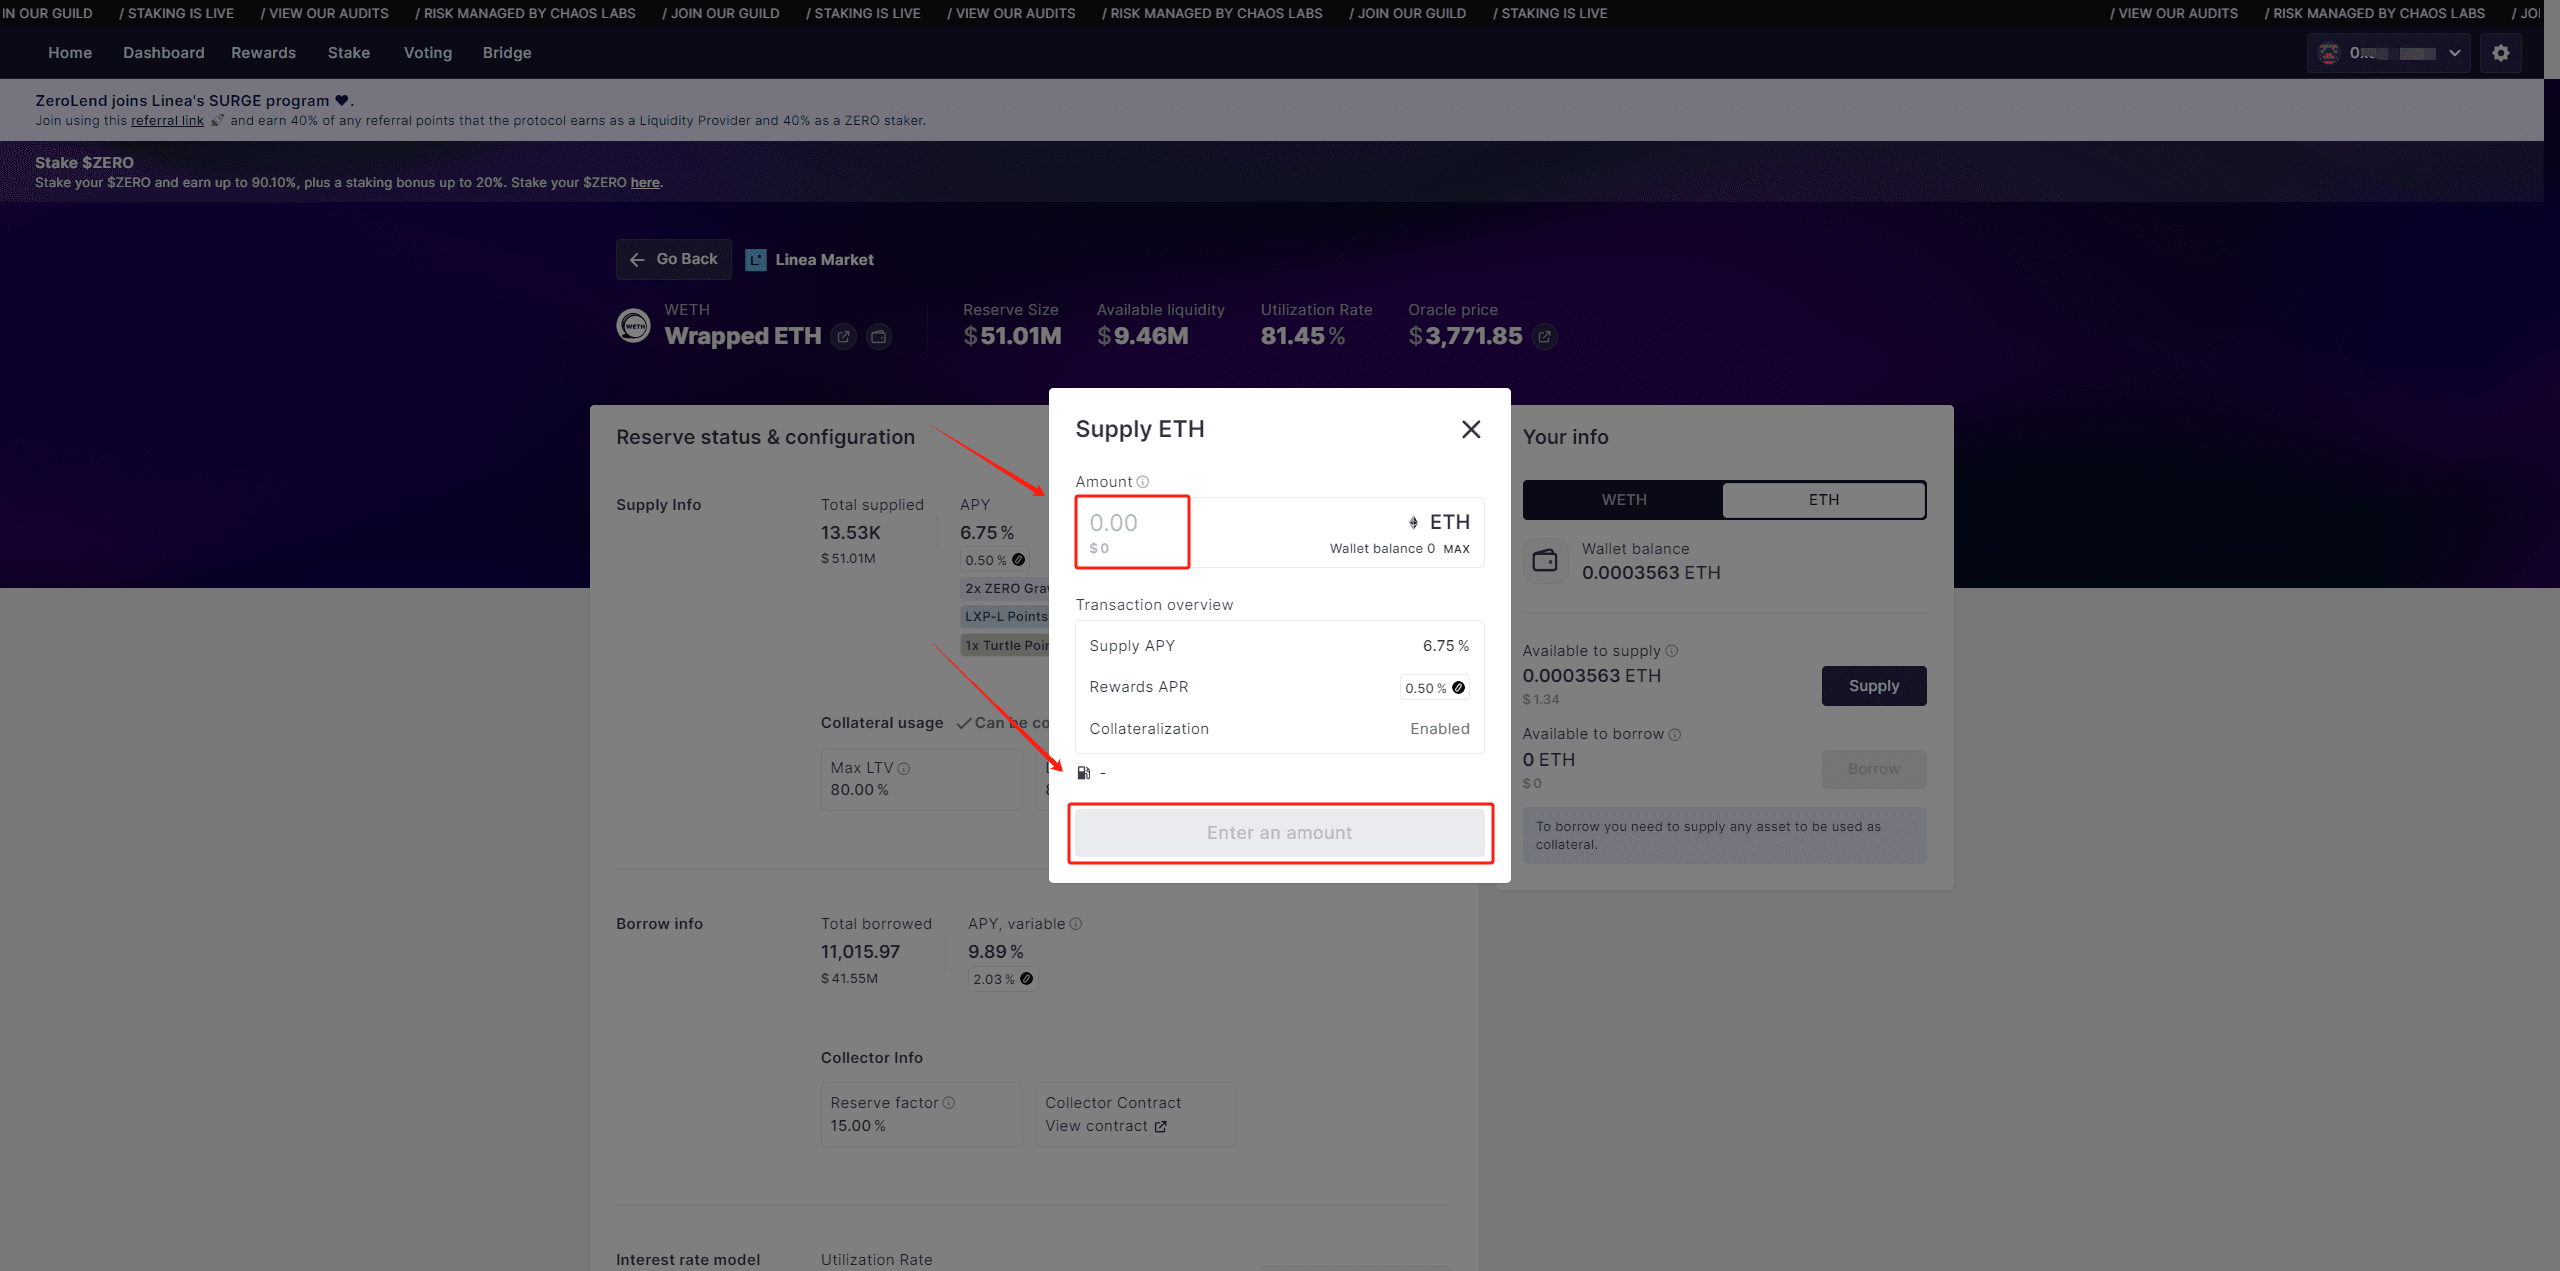Switch to the WETH toggle option

pyautogui.click(x=1623, y=500)
